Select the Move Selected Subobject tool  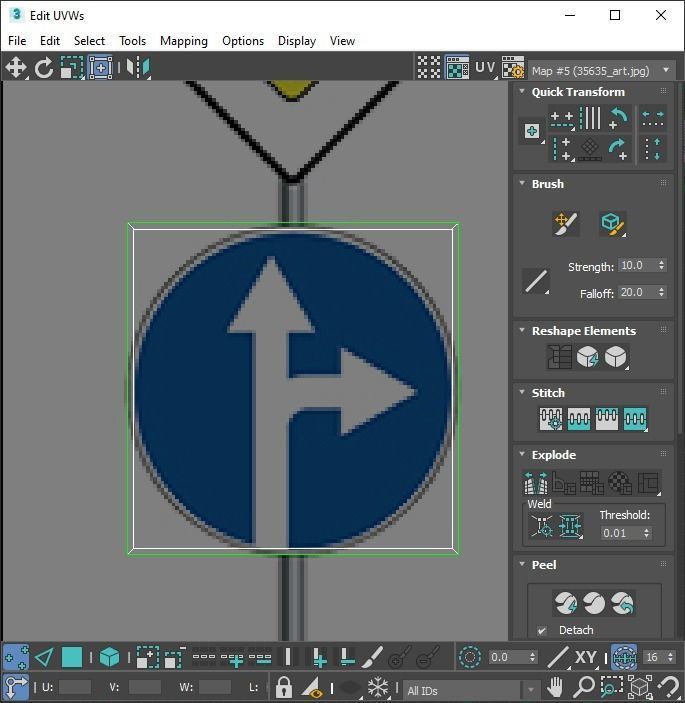click(x=16, y=67)
